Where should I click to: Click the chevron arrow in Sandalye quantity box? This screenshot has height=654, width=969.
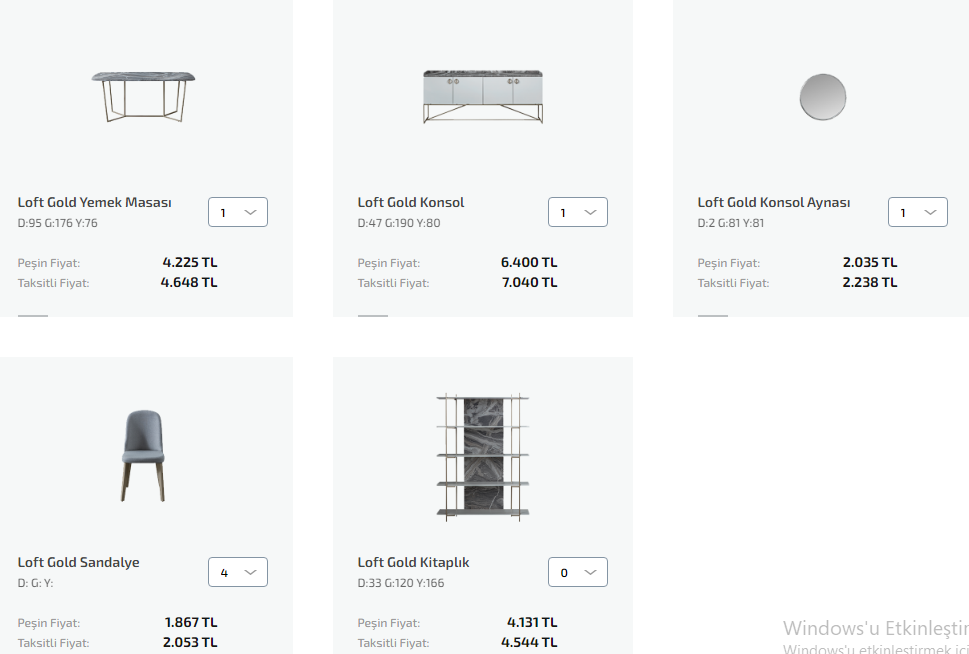coord(250,572)
